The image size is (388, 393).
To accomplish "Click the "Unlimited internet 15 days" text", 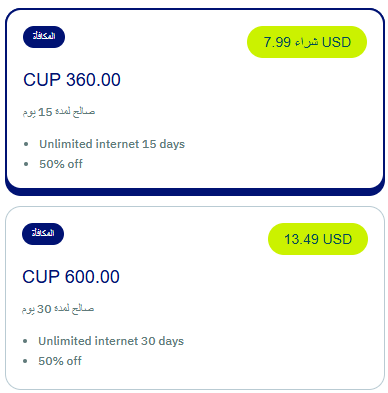I will point(112,144).
